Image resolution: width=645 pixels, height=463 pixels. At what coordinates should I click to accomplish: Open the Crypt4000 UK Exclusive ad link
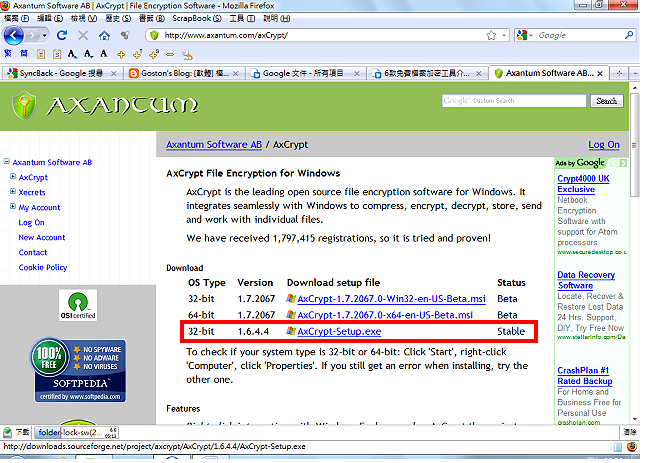(583, 184)
